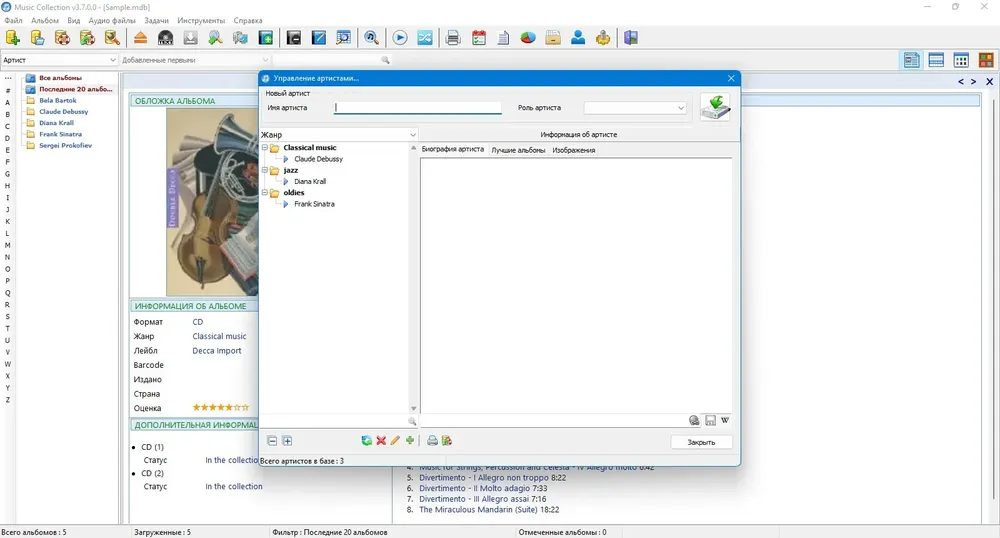Click the dark square minus toolbar icon

(293, 38)
